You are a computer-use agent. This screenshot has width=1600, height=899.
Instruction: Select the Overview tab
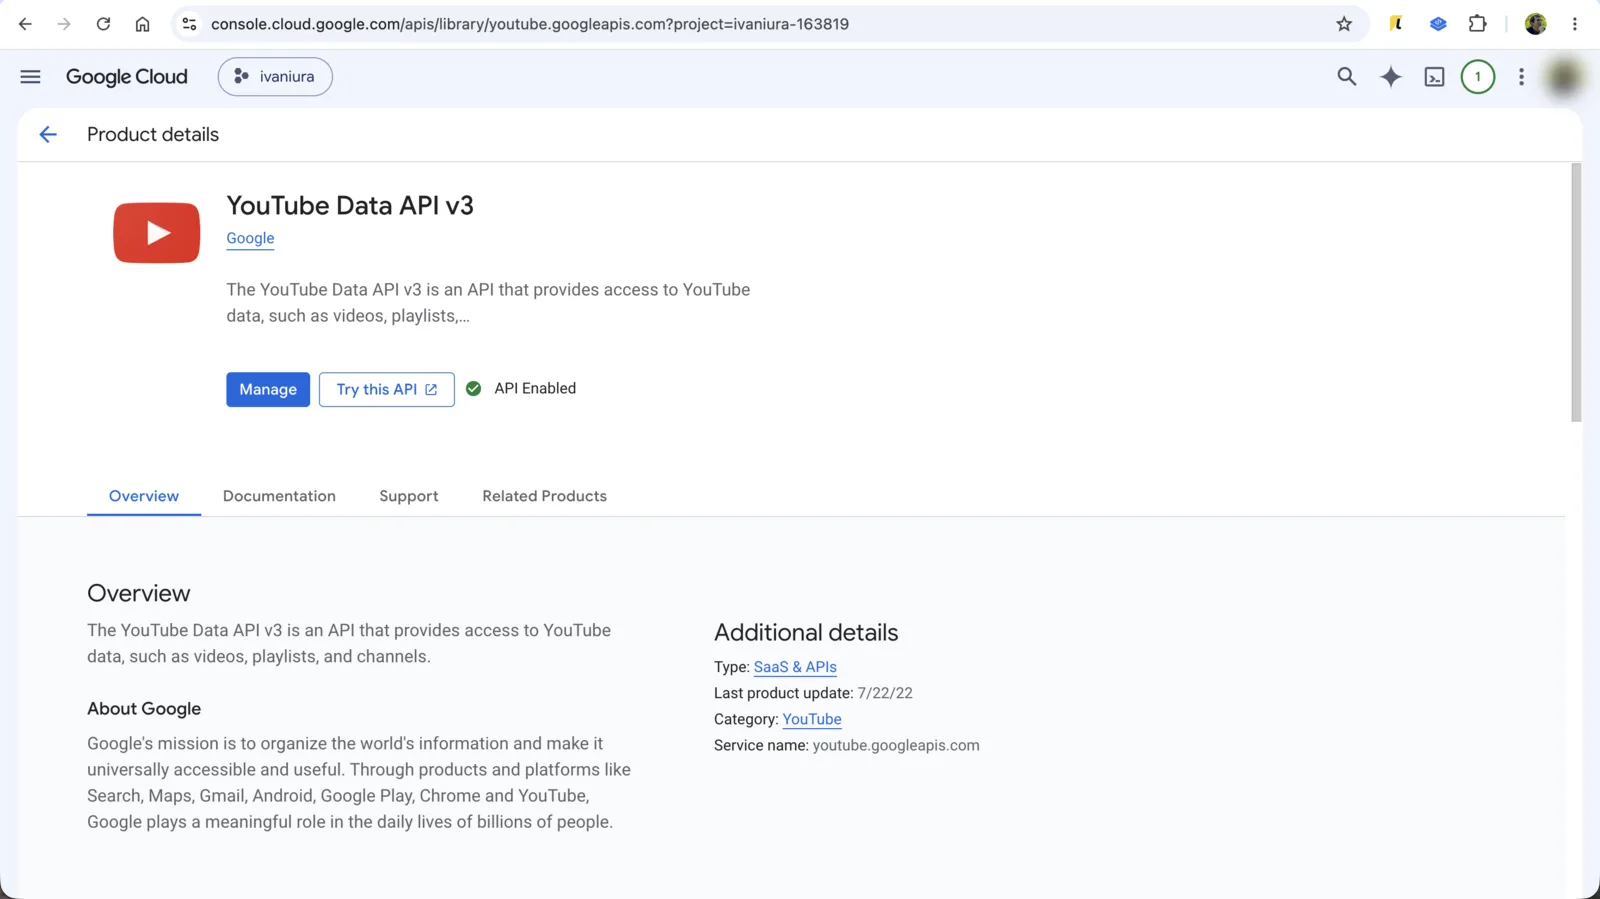(144, 496)
